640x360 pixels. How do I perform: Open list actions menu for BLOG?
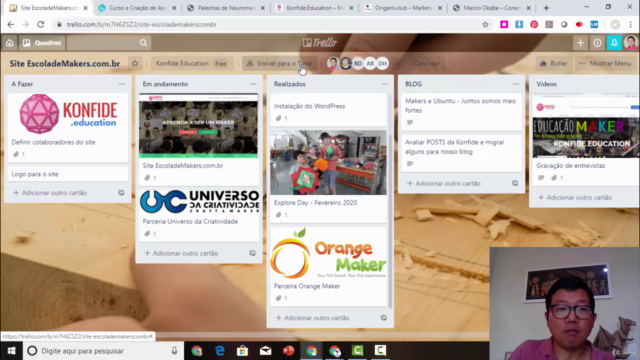(x=516, y=84)
